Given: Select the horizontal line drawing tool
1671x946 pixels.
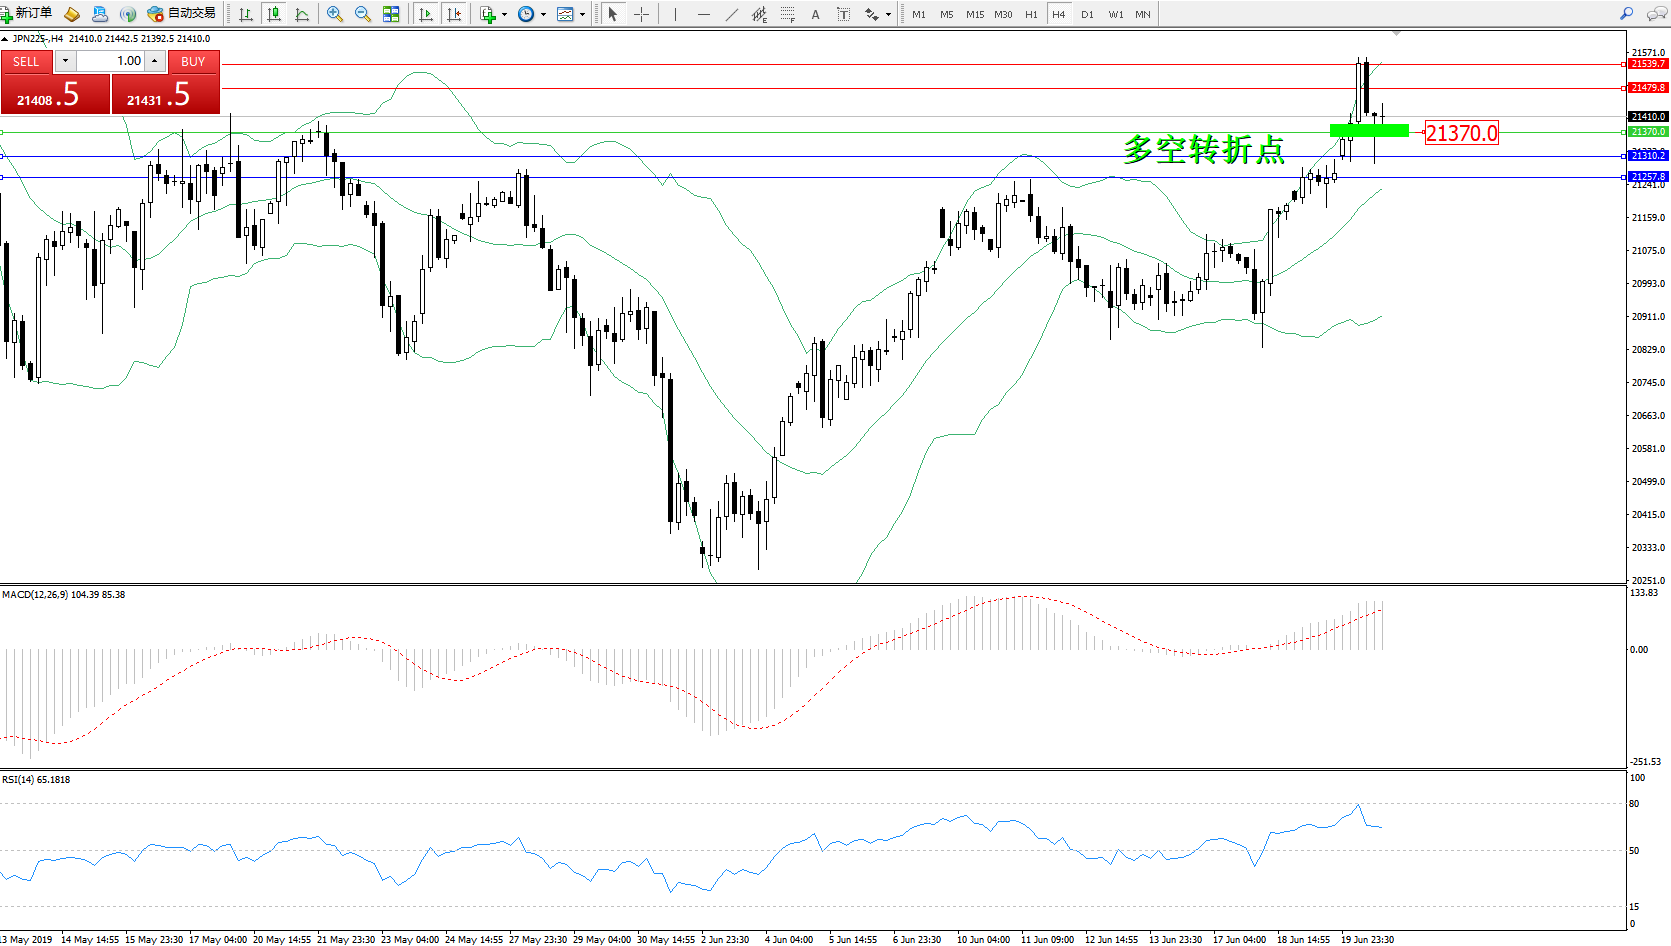Looking at the screenshot, I should (x=704, y=14).
